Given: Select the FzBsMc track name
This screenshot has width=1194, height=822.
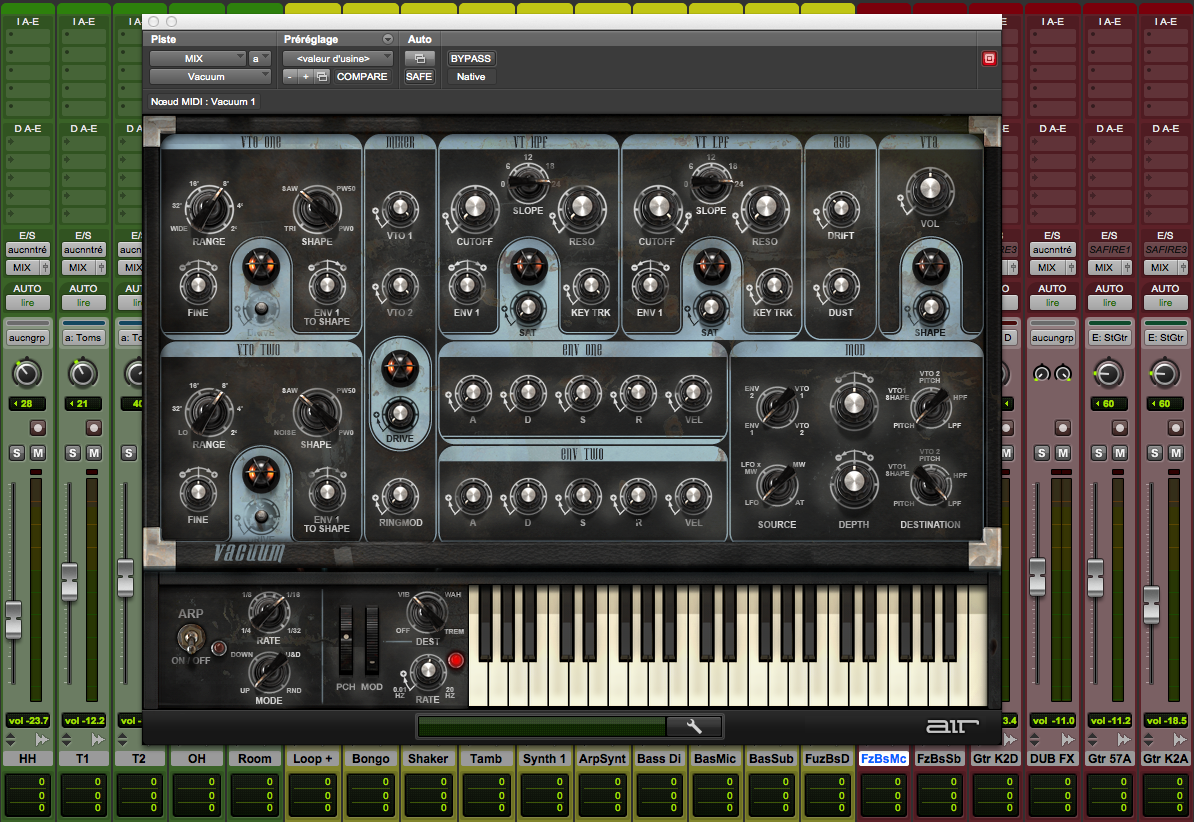Looking at the screenshot, I should [x=883, y=759].
